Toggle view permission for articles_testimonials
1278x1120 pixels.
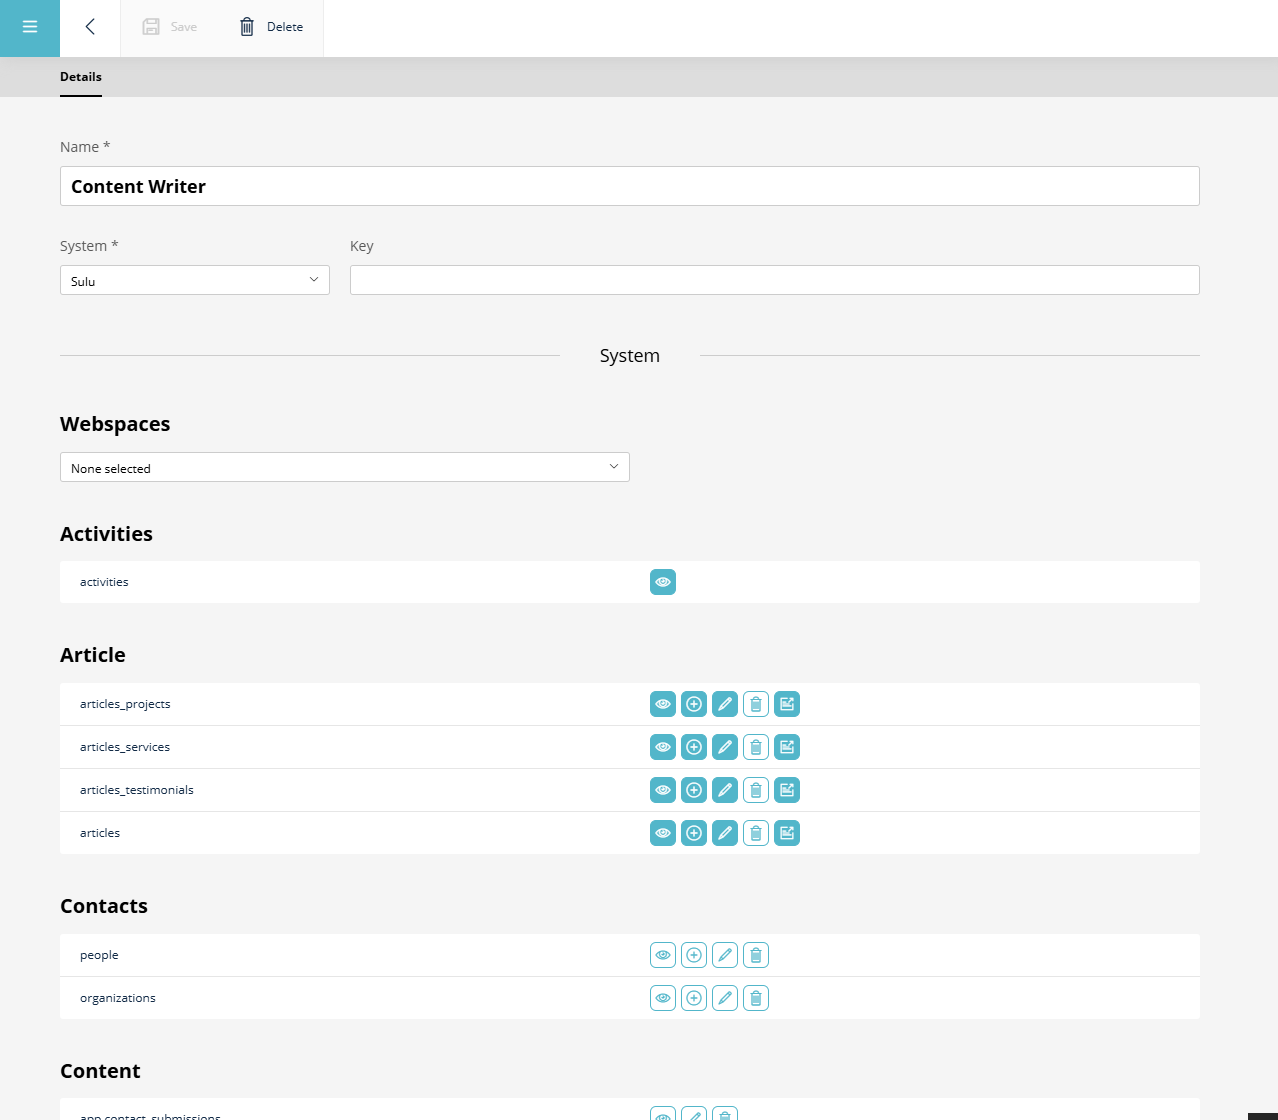(x=663, y=790)
